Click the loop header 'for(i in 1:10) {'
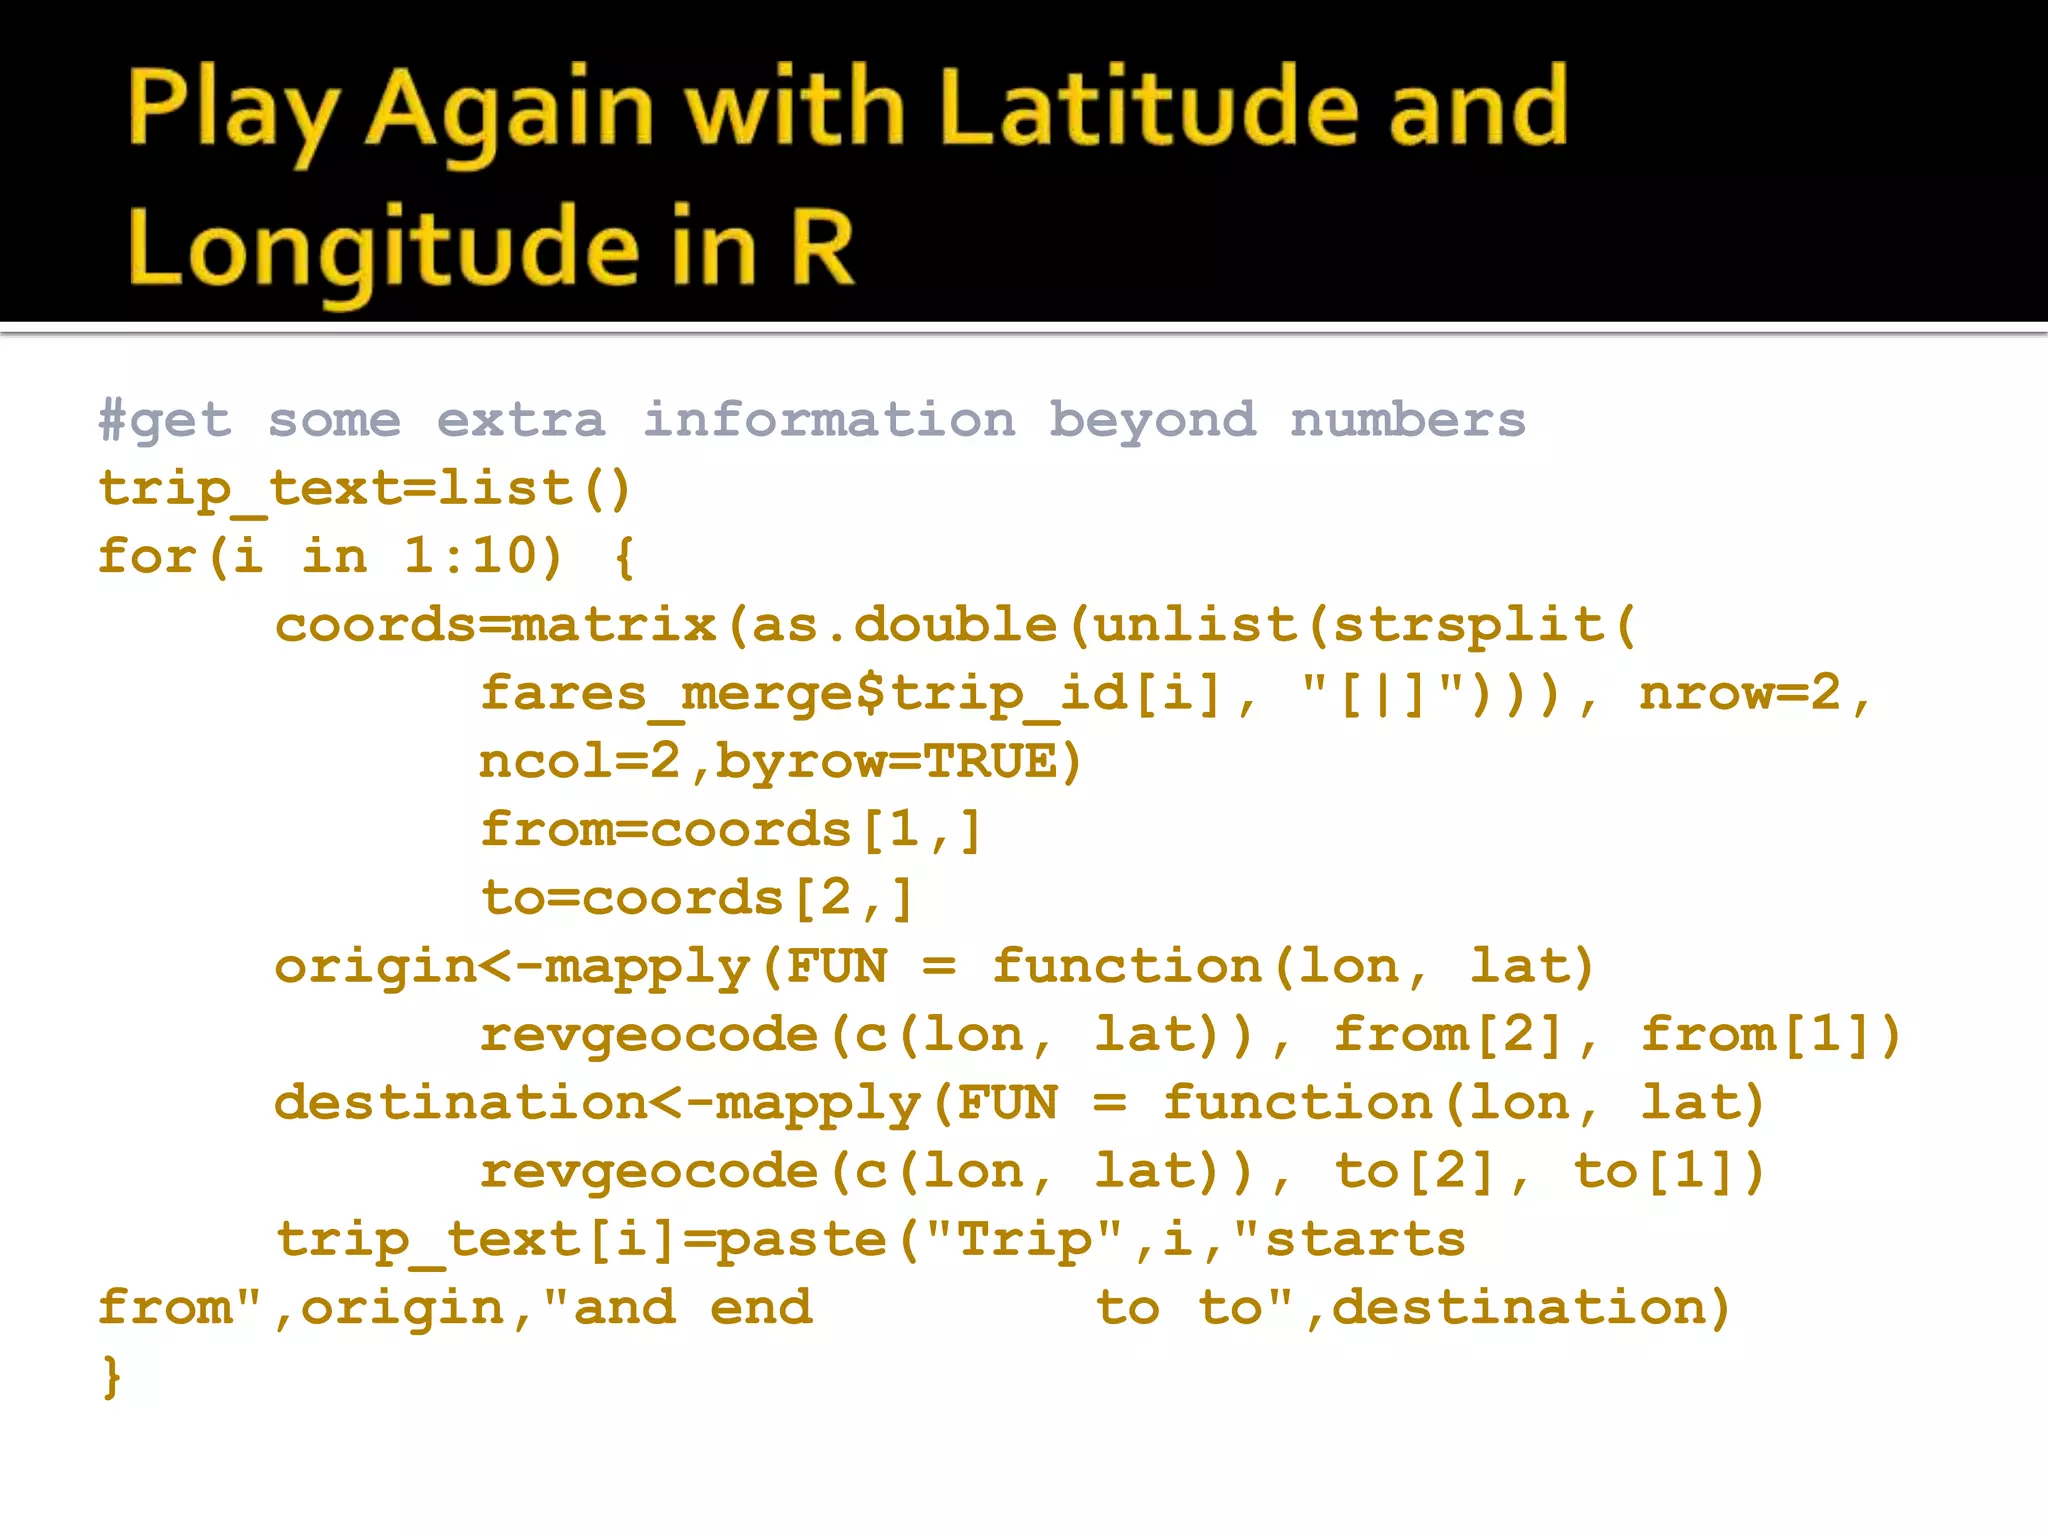The width and height of the screenshot is (2048, 1536). point(366,556)
